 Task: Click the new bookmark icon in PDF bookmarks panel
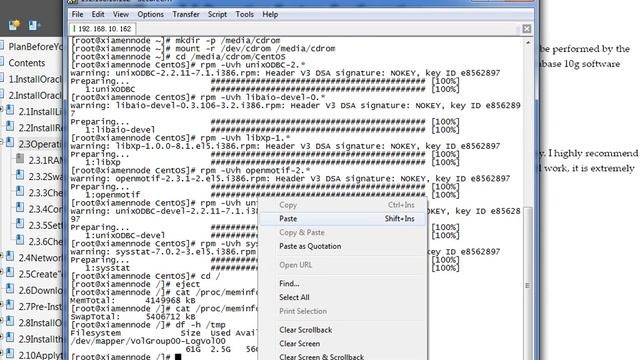click(x=14, y=25)
